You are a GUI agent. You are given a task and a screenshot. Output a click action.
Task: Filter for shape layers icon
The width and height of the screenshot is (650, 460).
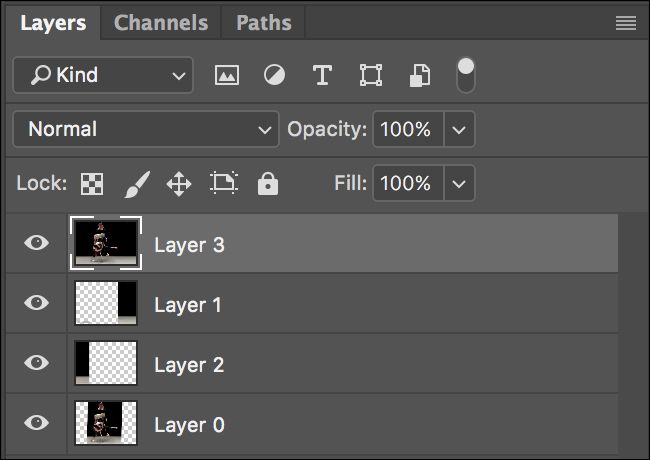click(x=371, y=75)
